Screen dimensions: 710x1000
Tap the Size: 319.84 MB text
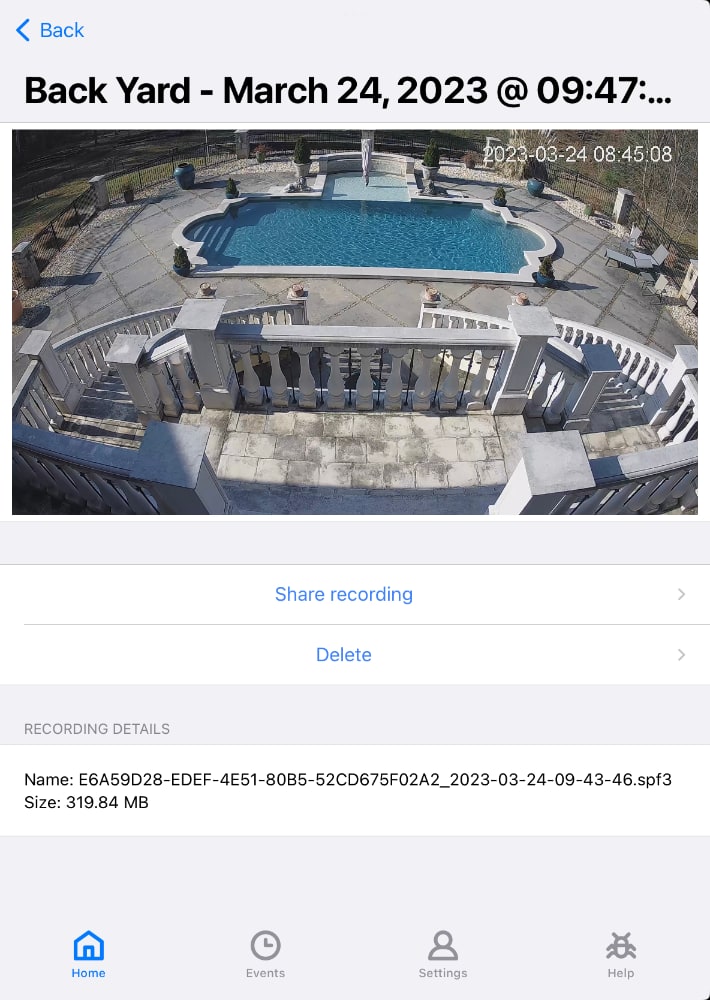[x=86, y=802]
